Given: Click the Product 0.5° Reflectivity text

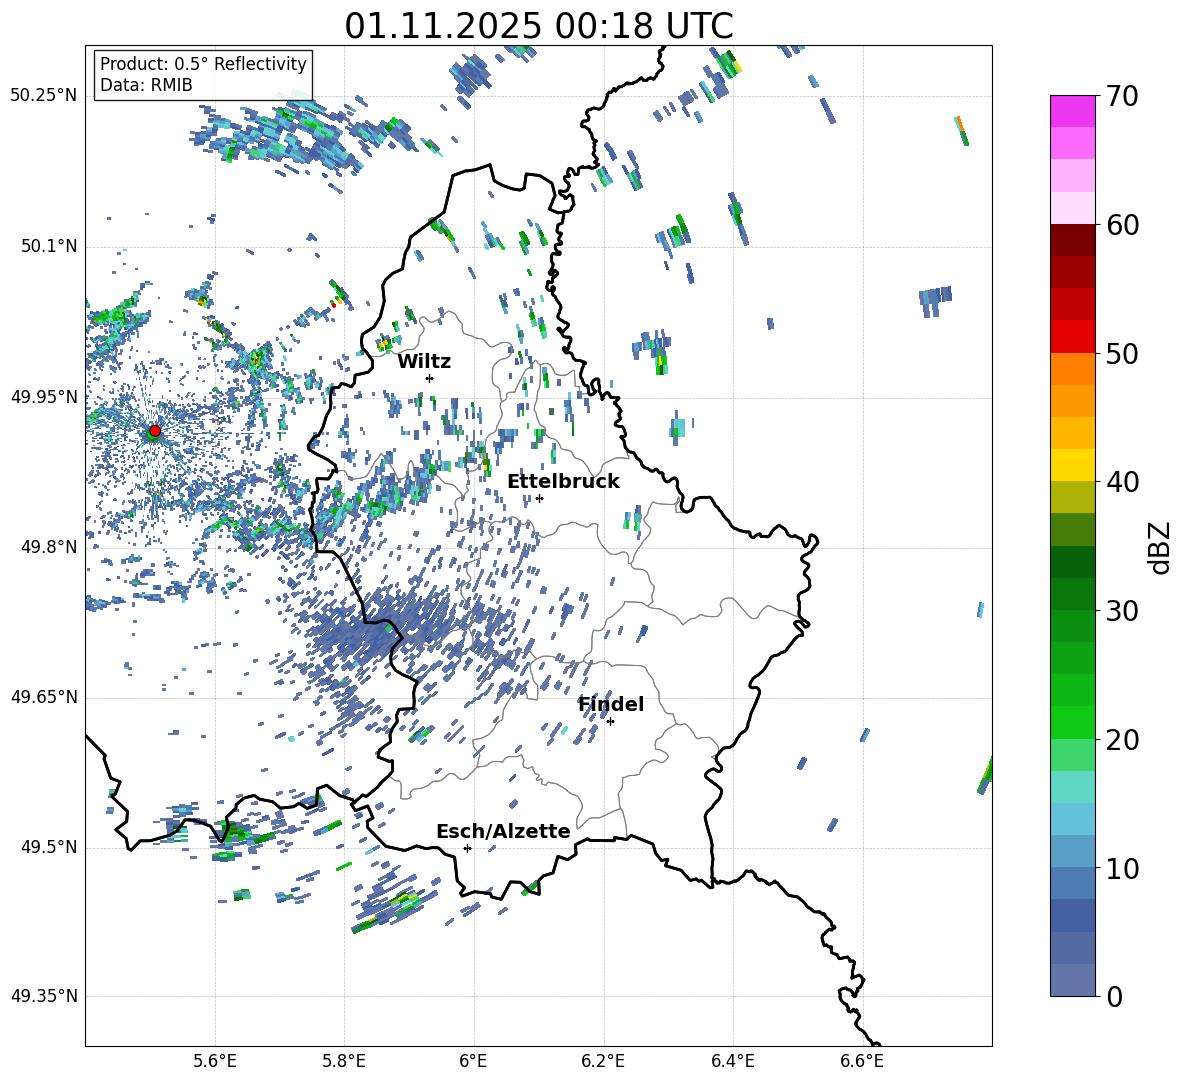Looking at the screenshot, I should point(203,64).
